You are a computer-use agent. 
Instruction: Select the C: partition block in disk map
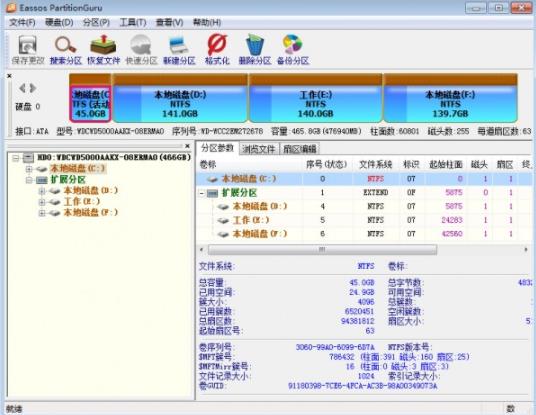click(90, 104)
